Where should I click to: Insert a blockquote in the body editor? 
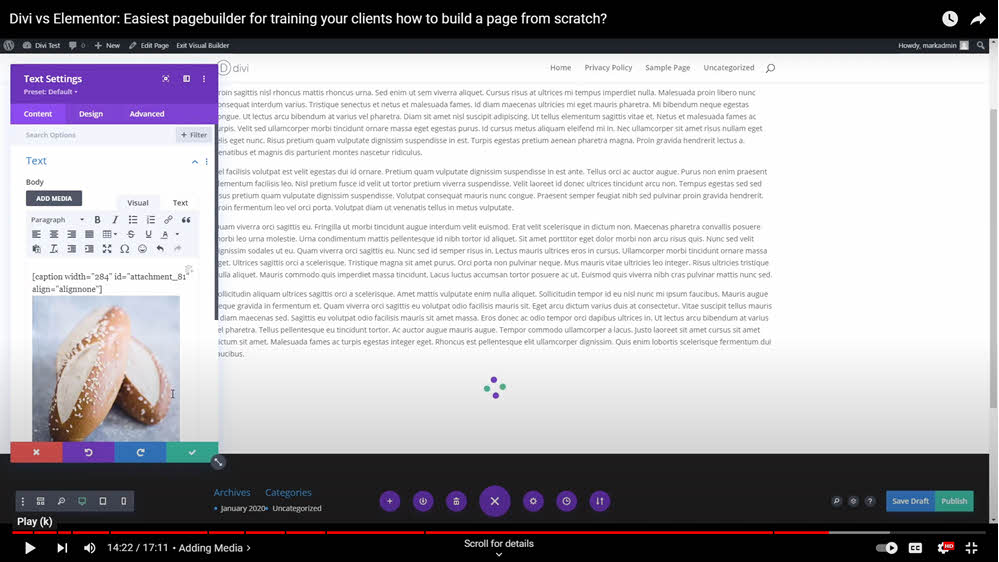coord(185,220)
